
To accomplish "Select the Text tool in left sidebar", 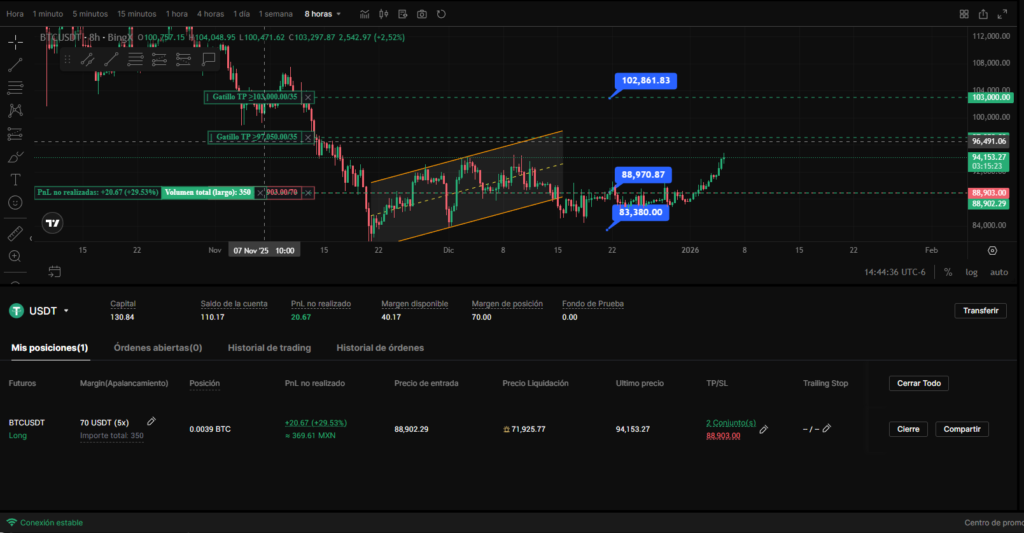I will pos(15,179).
